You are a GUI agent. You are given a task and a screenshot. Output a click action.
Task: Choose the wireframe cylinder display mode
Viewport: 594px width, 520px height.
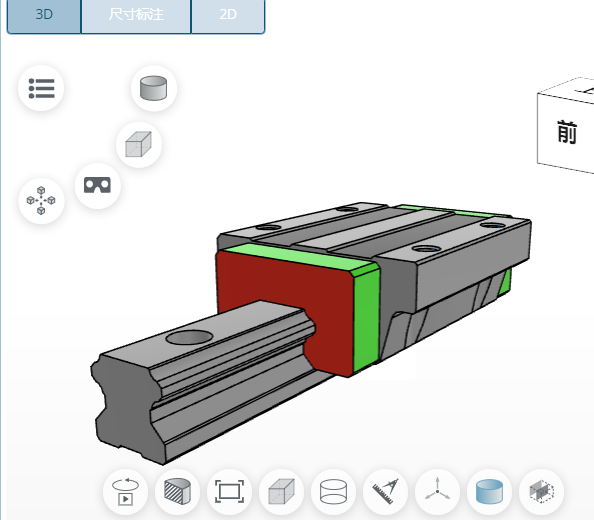[333, 492]
